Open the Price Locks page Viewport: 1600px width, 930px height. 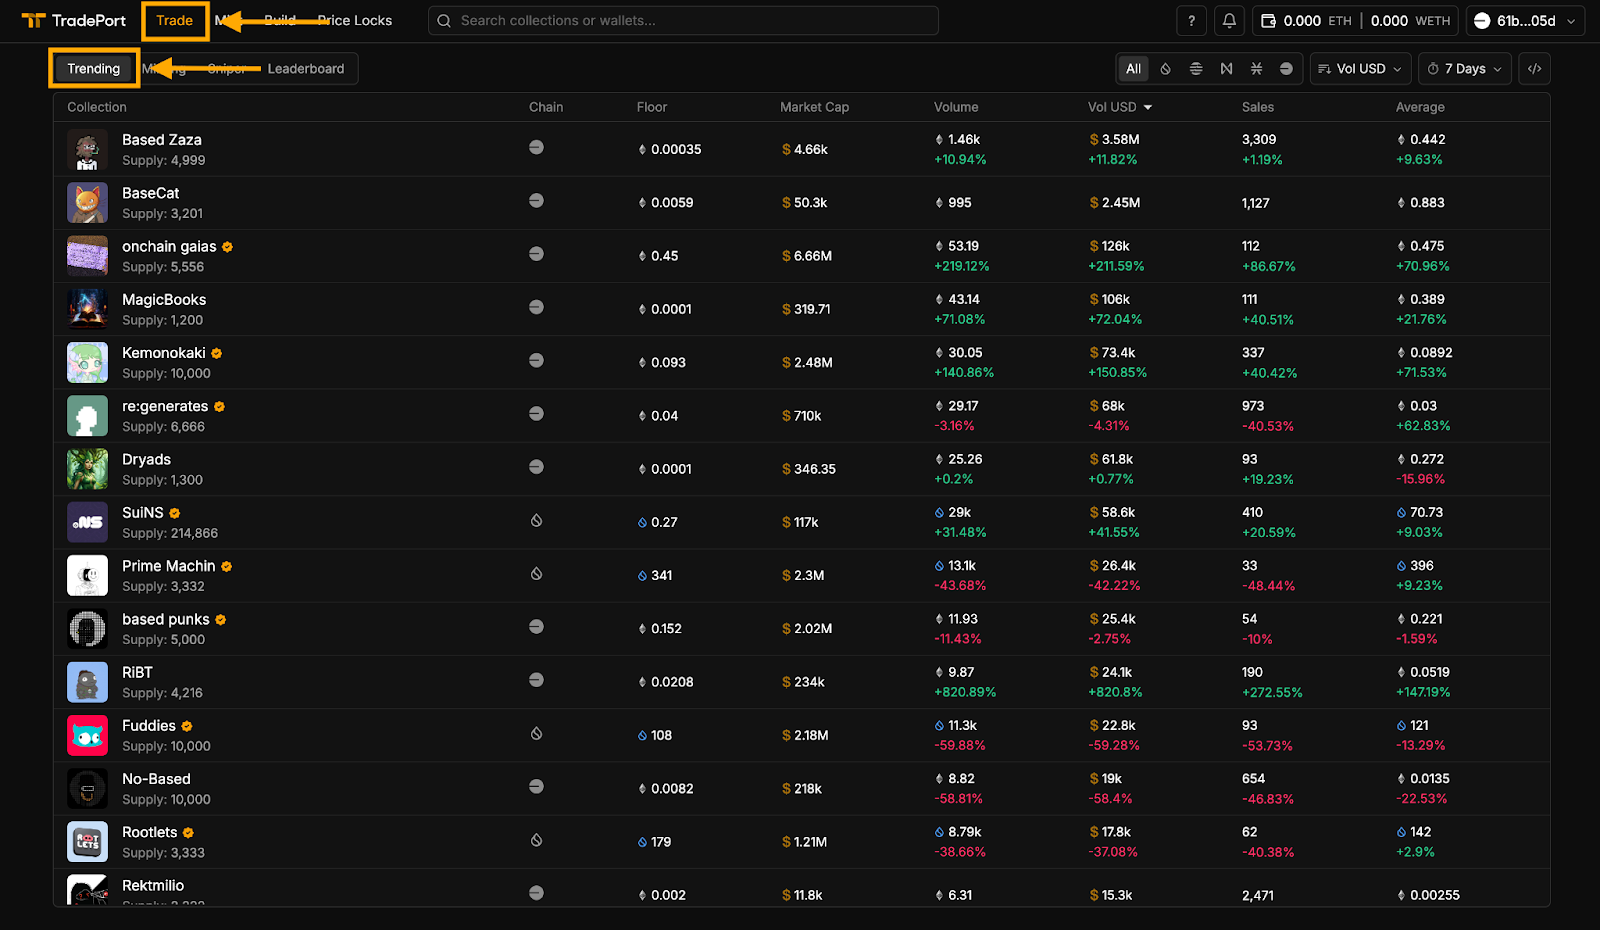[354, 21]
